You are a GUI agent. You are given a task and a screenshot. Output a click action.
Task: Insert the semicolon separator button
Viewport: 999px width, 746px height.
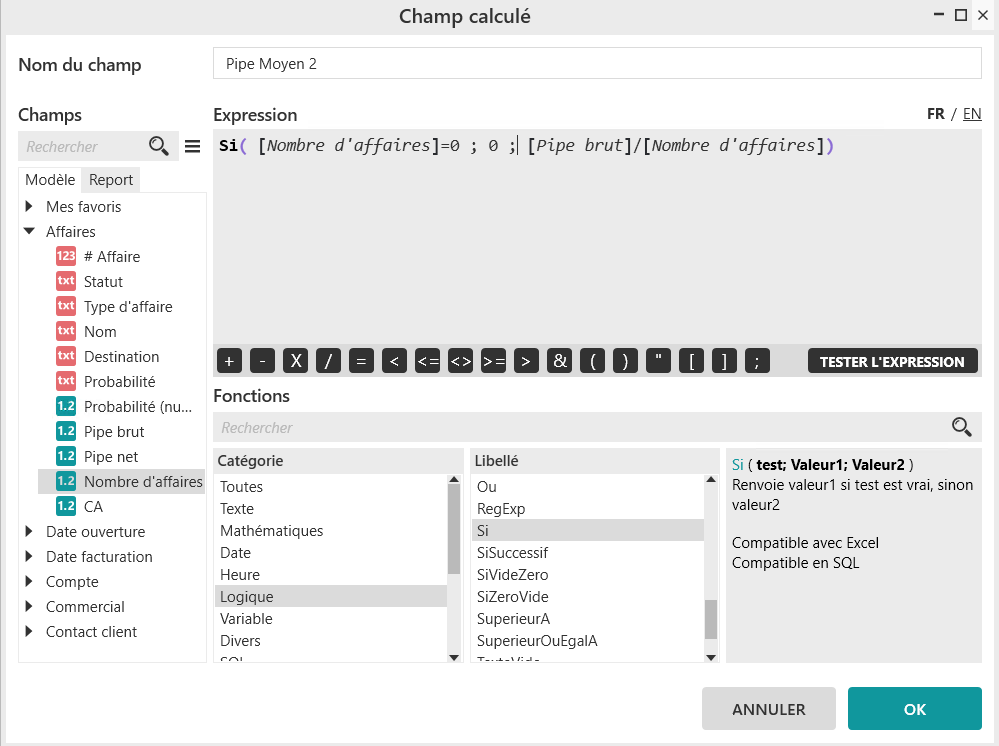pos(757,361)
